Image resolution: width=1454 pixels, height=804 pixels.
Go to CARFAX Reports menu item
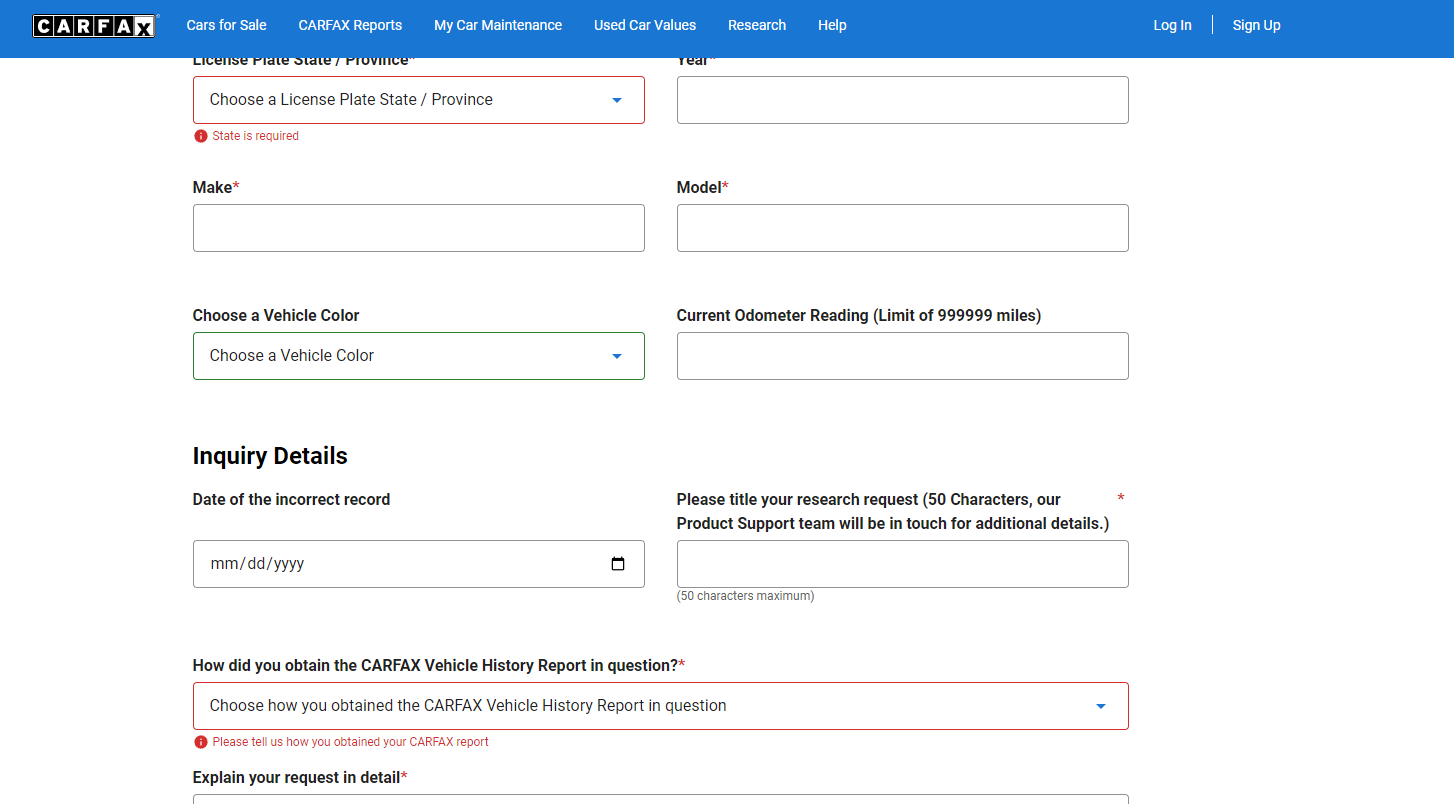[350, 25]
